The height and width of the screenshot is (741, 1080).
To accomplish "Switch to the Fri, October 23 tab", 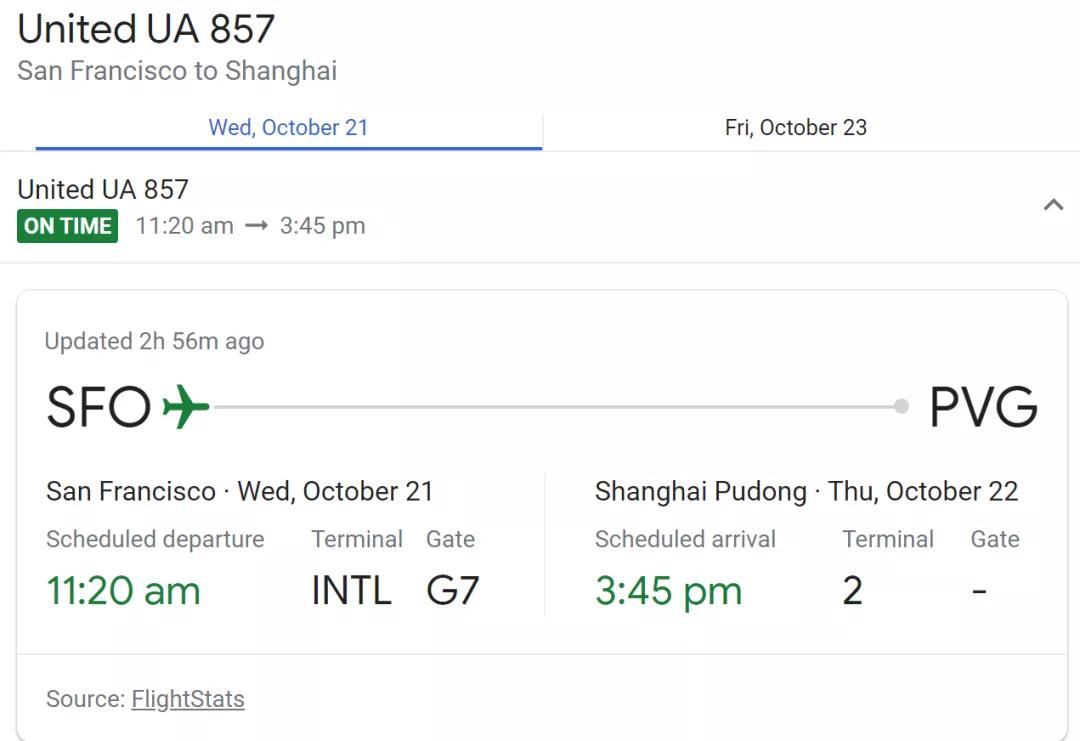I will 796,128.
